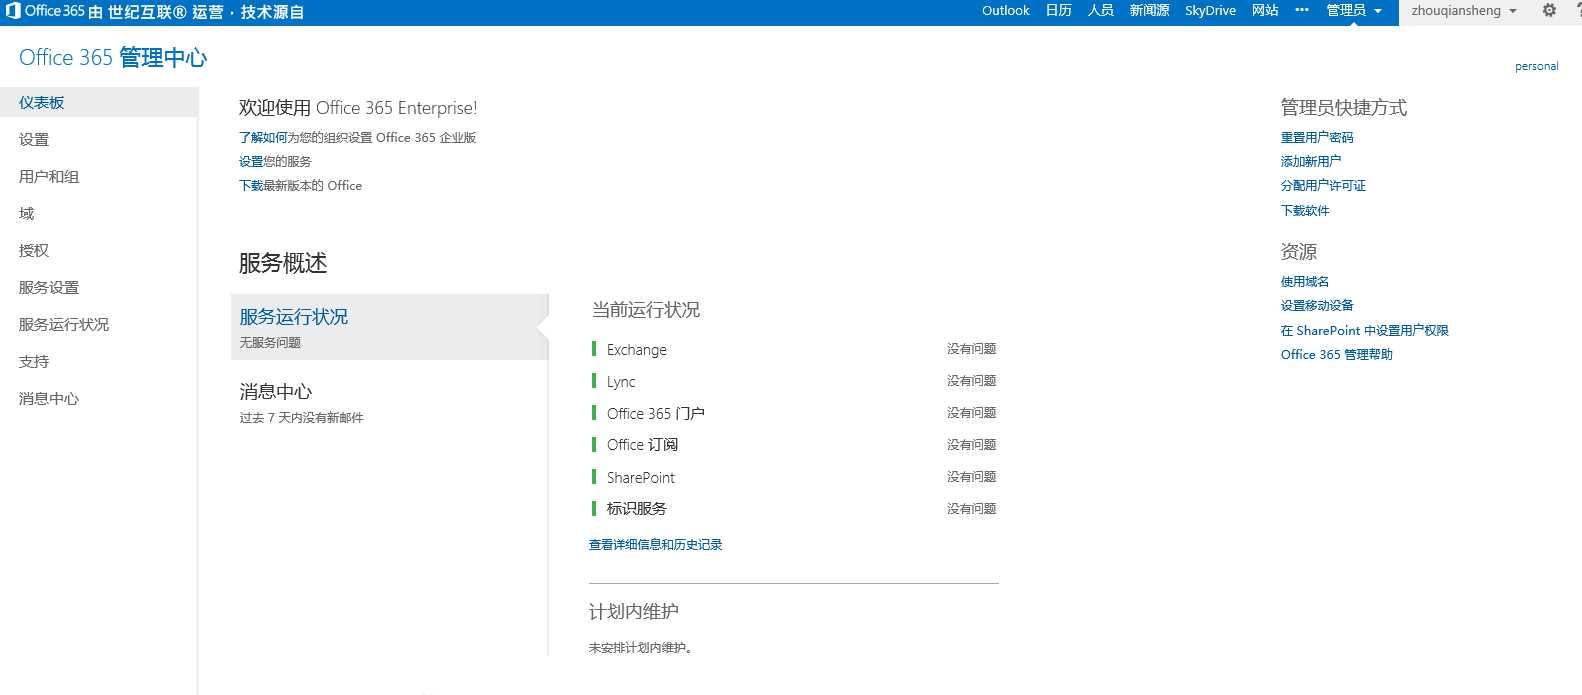Click the 下载软件 shortcut
Screen dimensions: 1582x695
pyautogui.click(x=1305, y=211)
